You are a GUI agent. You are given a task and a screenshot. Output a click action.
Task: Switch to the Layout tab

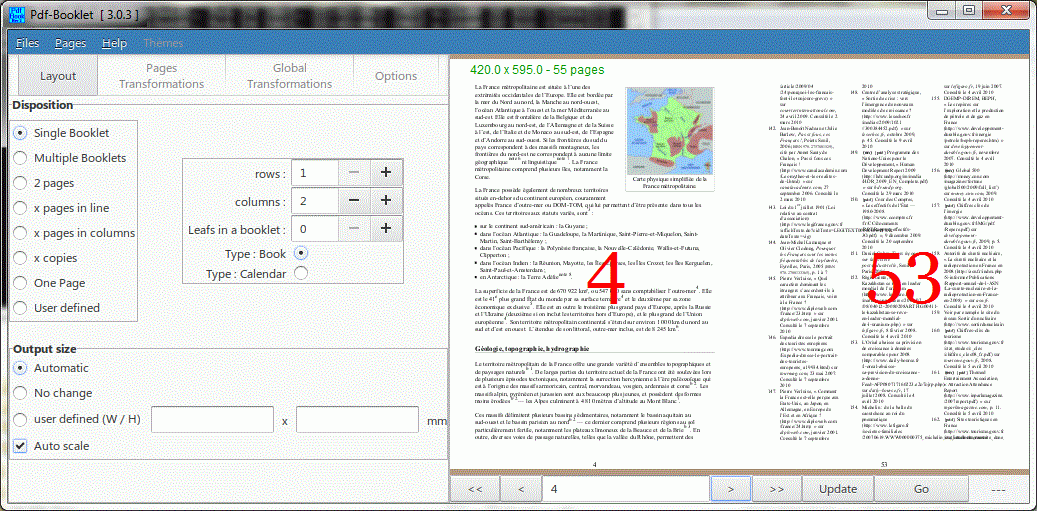point(58,76)
